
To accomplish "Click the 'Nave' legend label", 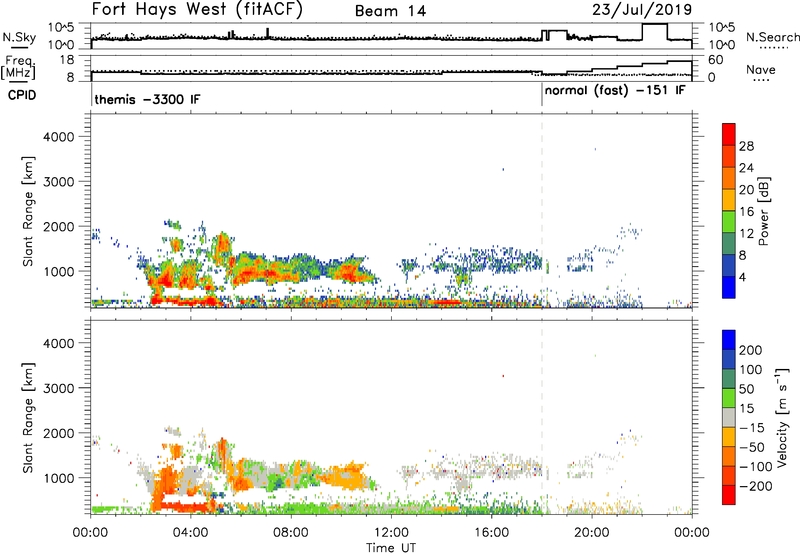I will click(761, 70).
